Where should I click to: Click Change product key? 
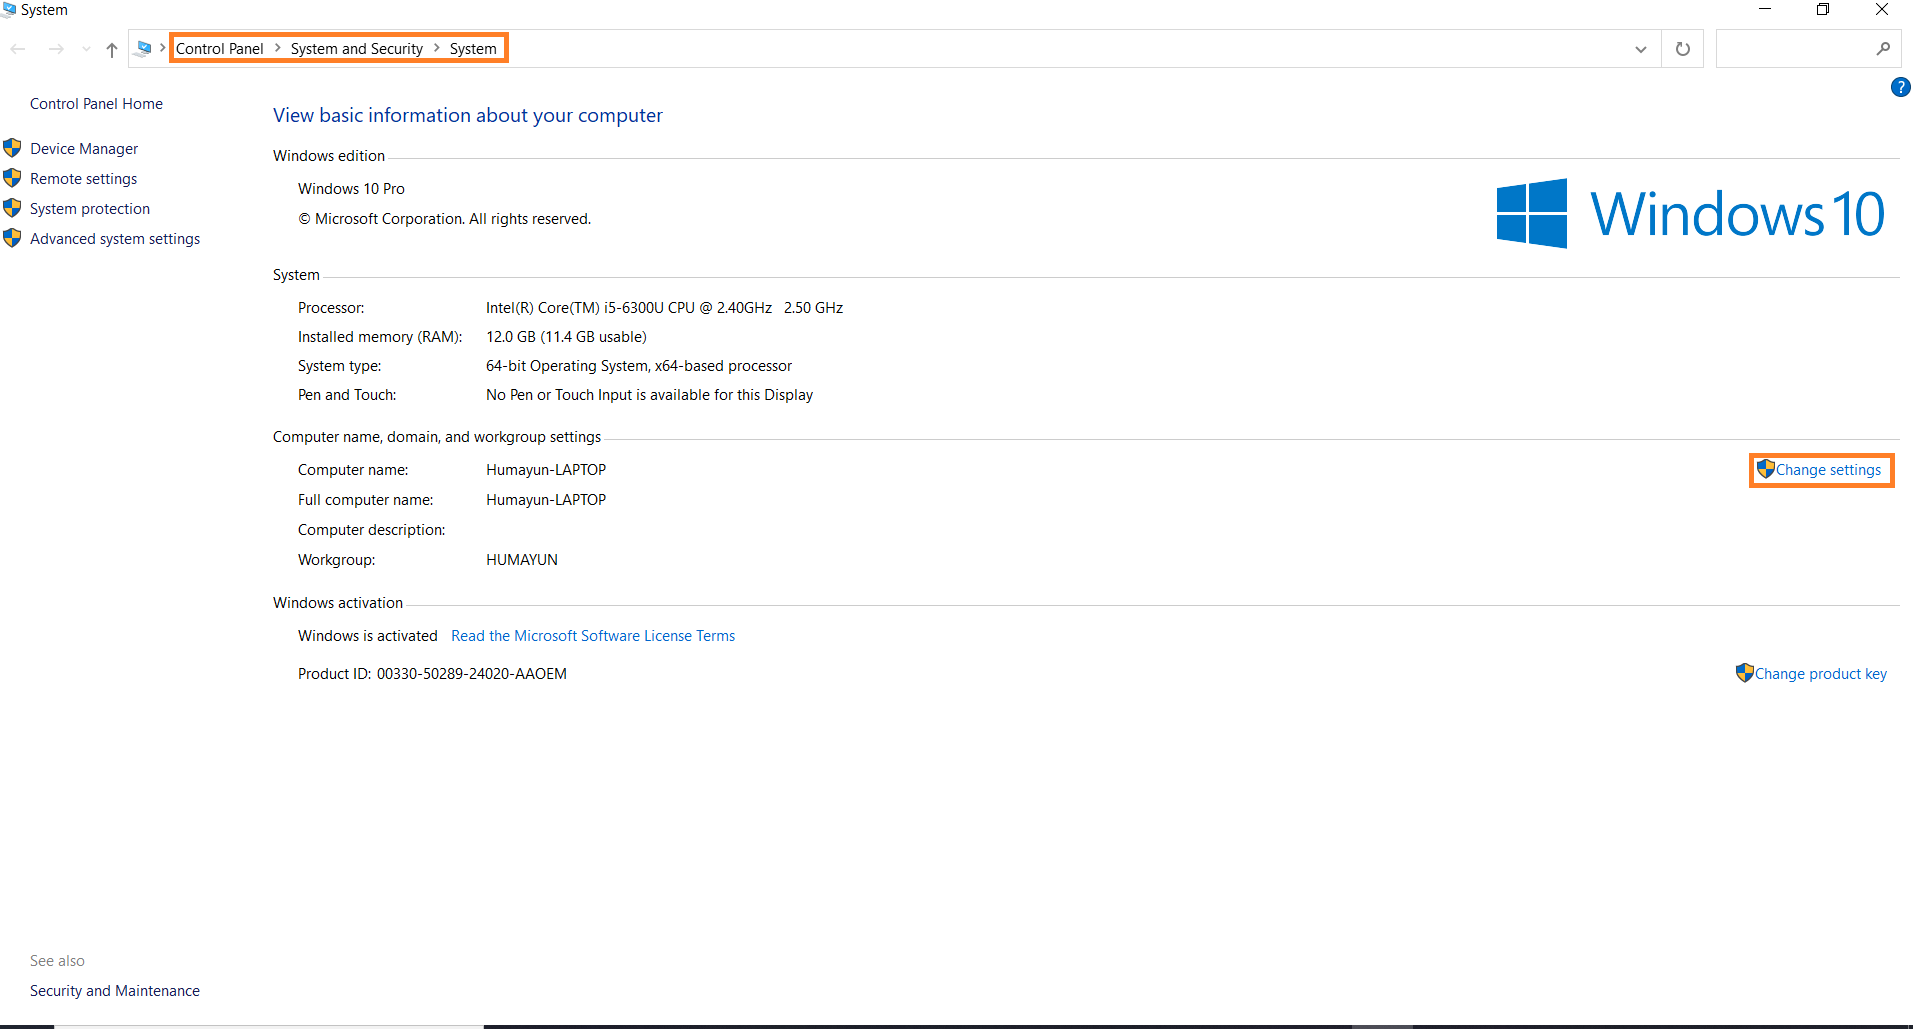[x=1821, y=674]
